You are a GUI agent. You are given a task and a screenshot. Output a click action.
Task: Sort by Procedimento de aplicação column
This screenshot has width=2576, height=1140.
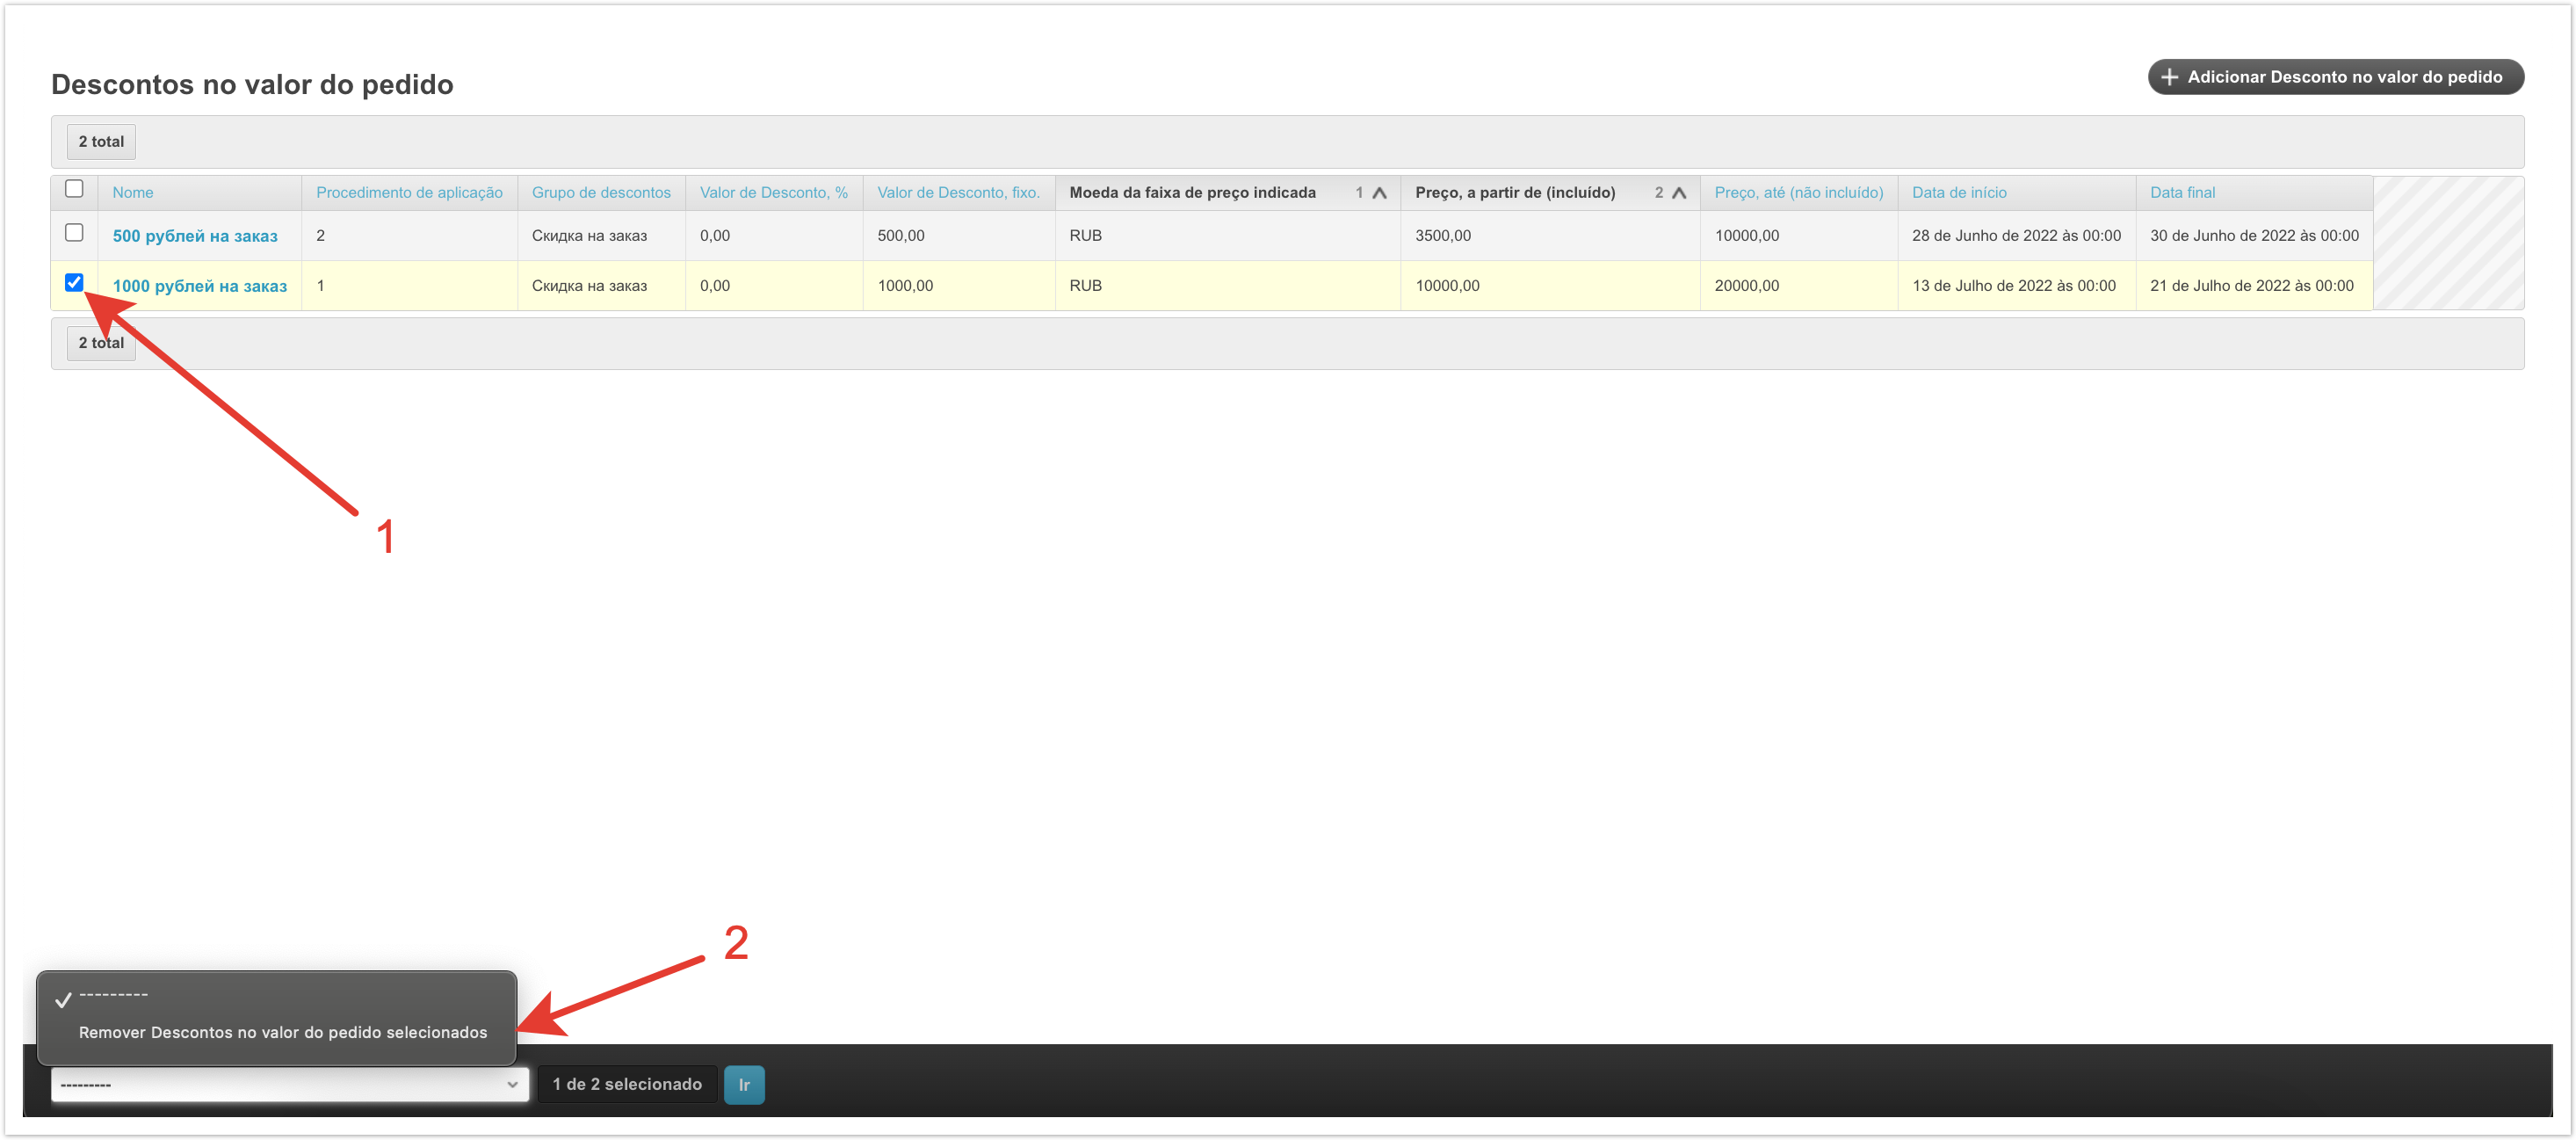click(409, 193)
